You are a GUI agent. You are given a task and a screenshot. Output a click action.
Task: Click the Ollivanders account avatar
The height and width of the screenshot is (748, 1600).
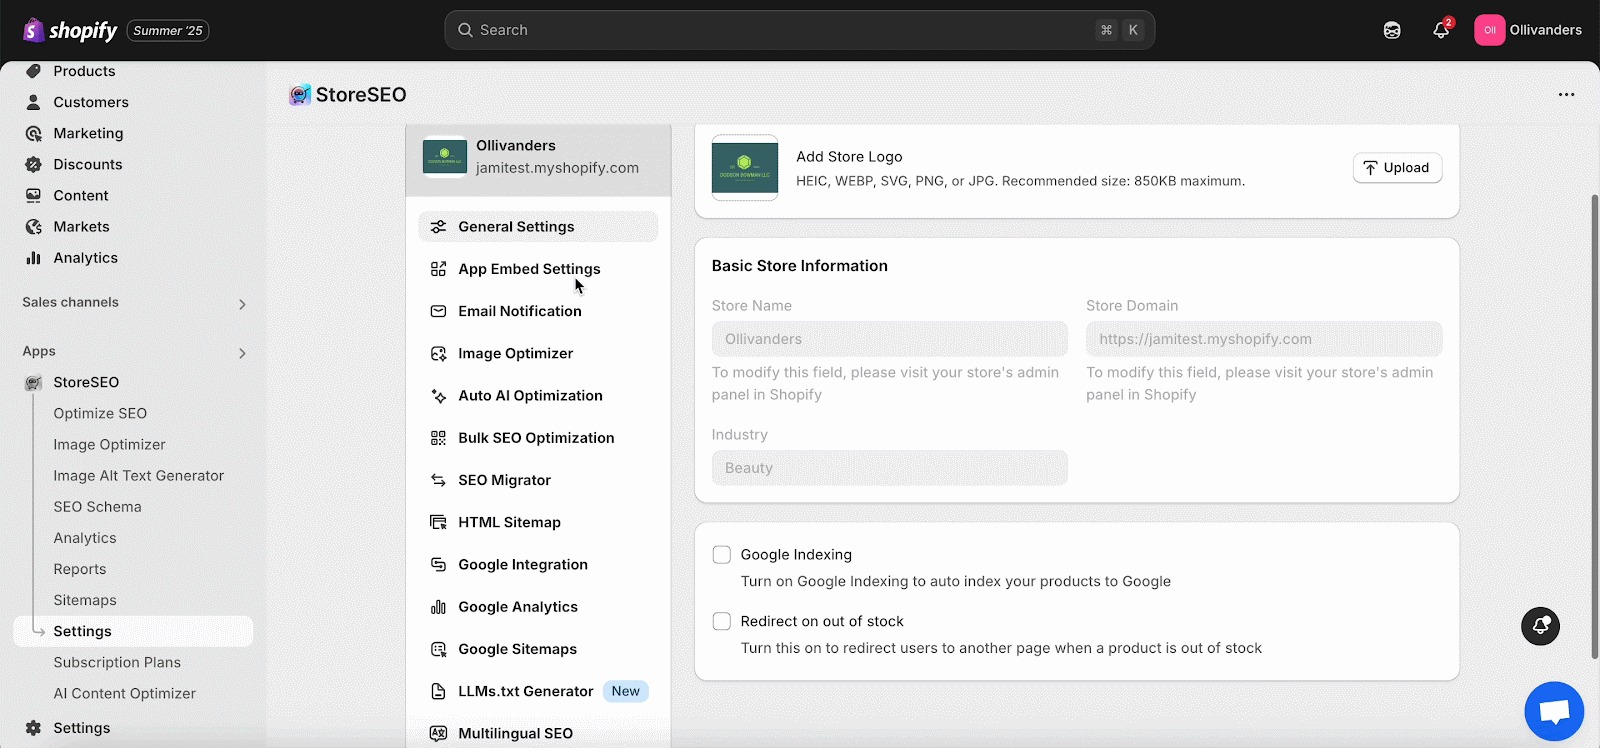1489,30
